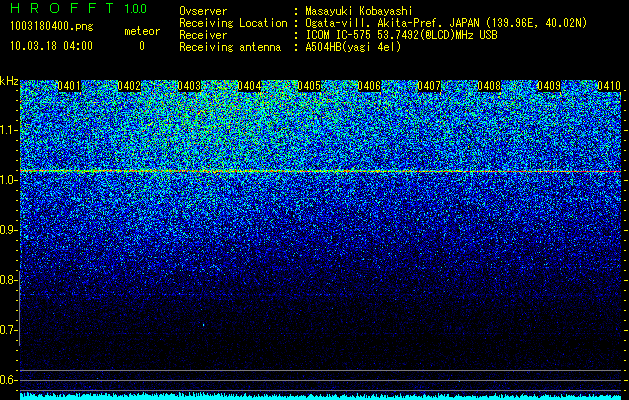Click the observer name Masayuki Kobayashi
The height and width of the screenshot is (400, 629).
point(359,11)
